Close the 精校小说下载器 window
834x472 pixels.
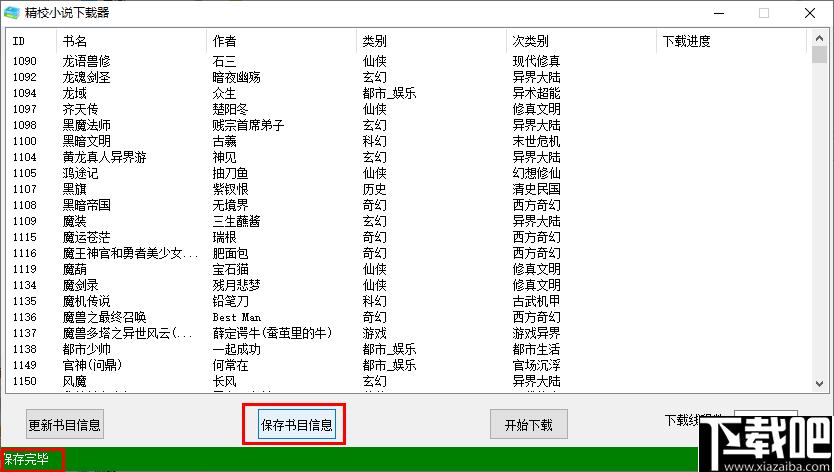810,13
